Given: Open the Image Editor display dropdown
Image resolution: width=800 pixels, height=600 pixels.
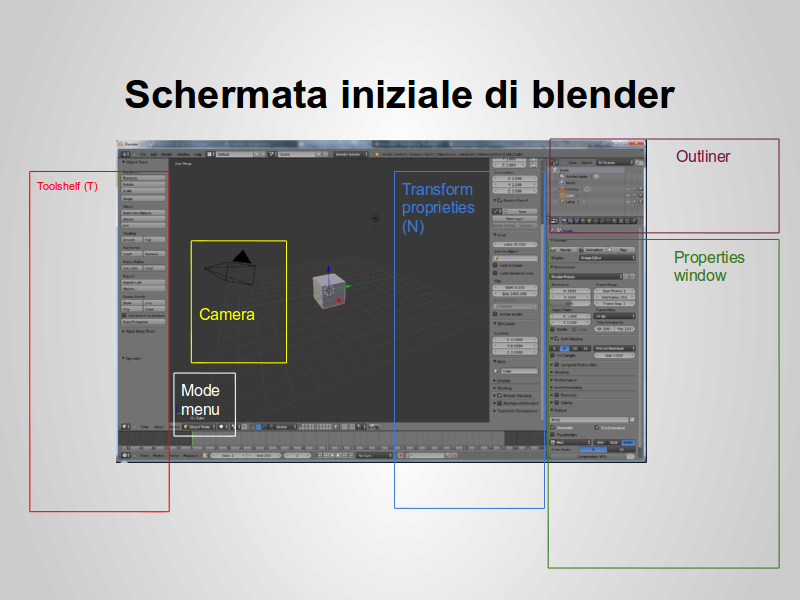Looking at the screenshot, I should (607, 258).
